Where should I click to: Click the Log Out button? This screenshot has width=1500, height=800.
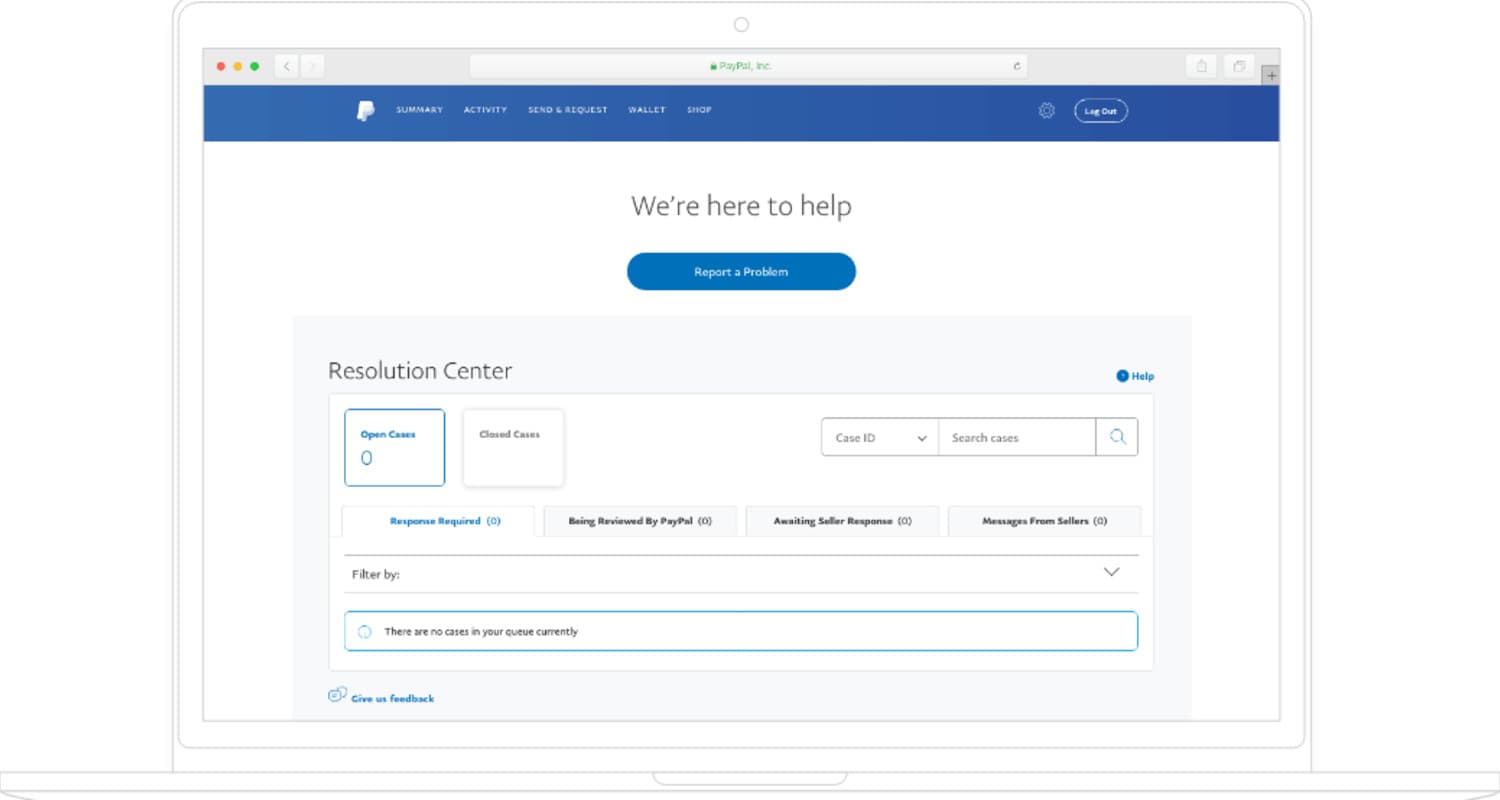pos(1100,111)
